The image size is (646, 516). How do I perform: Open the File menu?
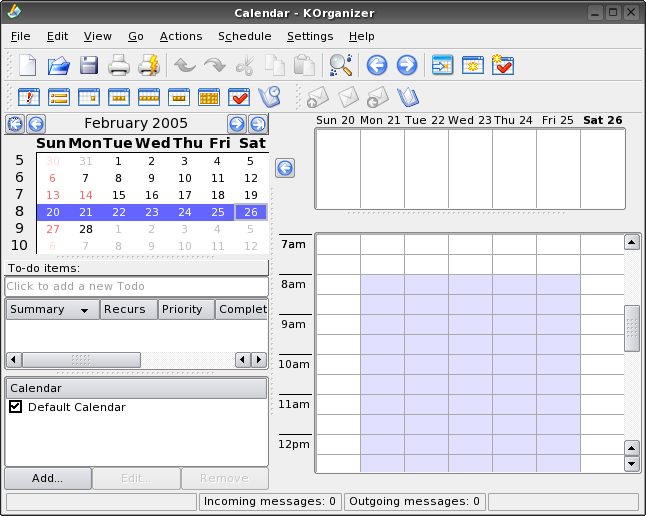pyautogui.click(x=21, y=36)
